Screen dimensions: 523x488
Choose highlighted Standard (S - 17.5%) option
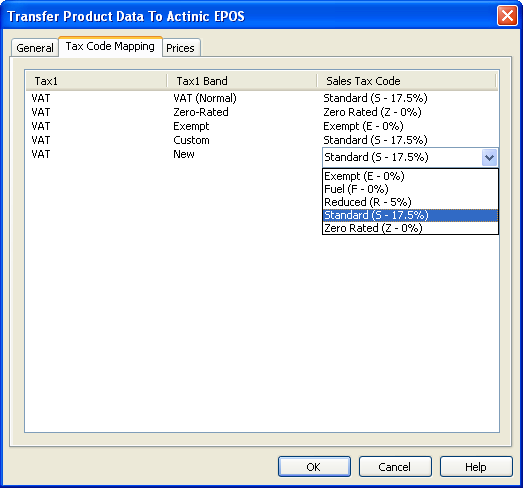(x=410, y=215)
